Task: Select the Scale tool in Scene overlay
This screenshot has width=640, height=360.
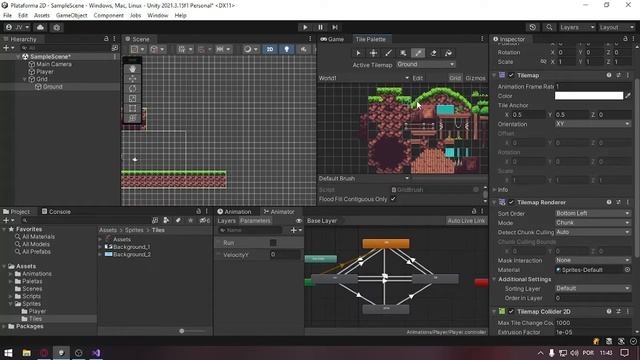Action: pos(132,98)
